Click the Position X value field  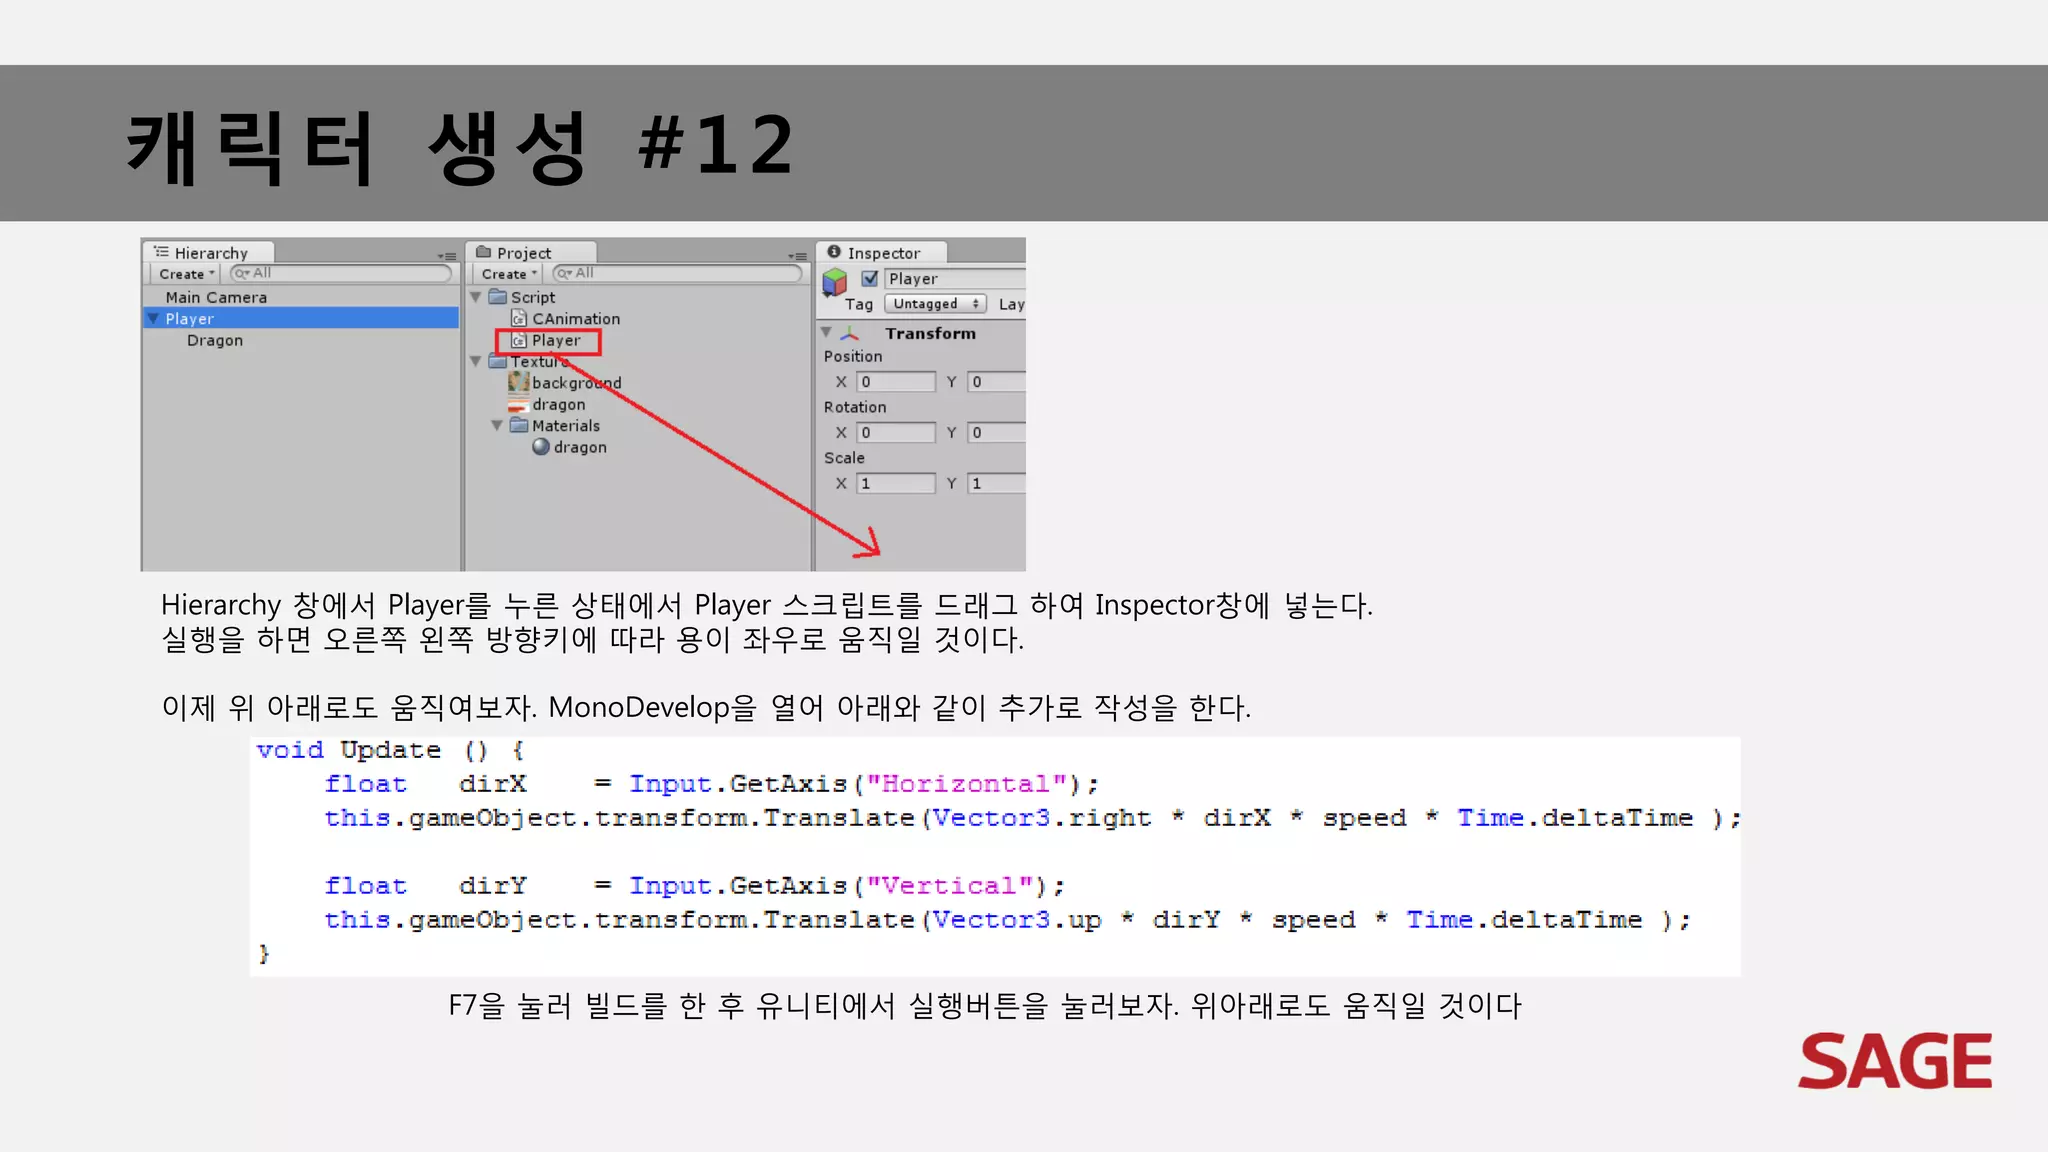(x=896, y=382)
